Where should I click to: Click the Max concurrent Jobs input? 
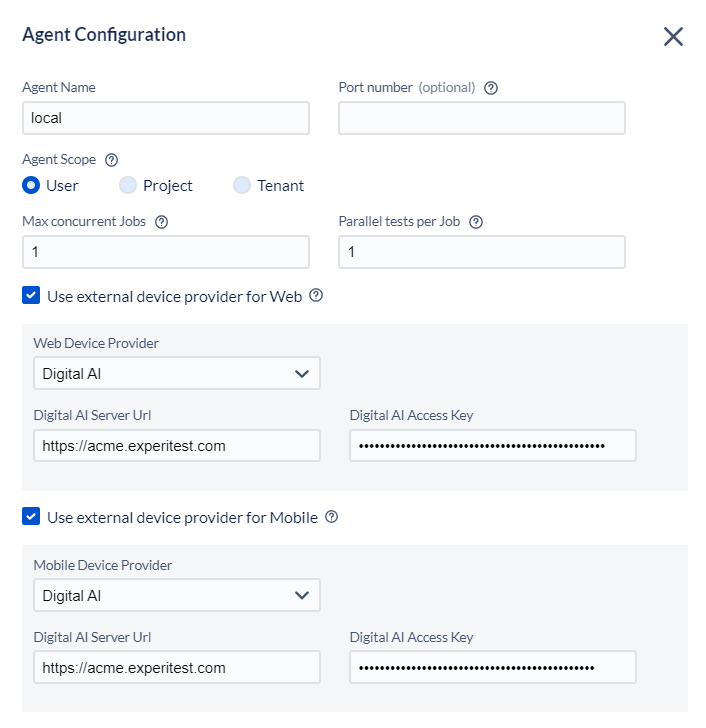pos(166,252)
